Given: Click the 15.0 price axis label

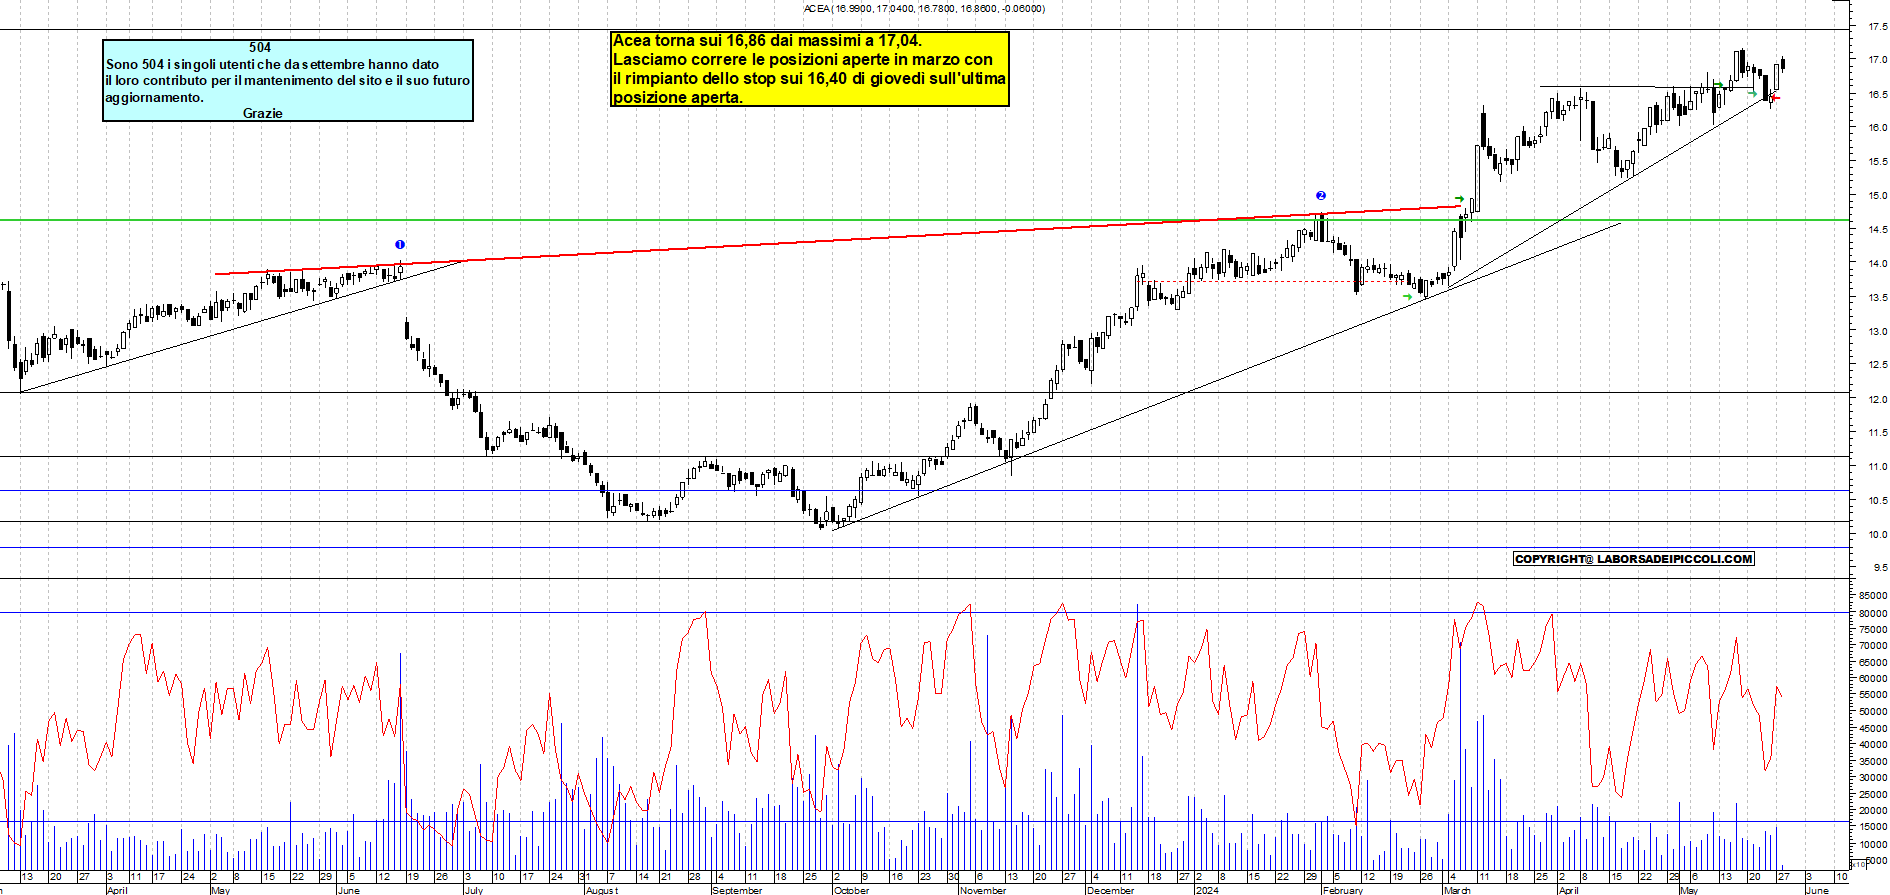Looking at the screenshot, I should [x=1877, y=196].
